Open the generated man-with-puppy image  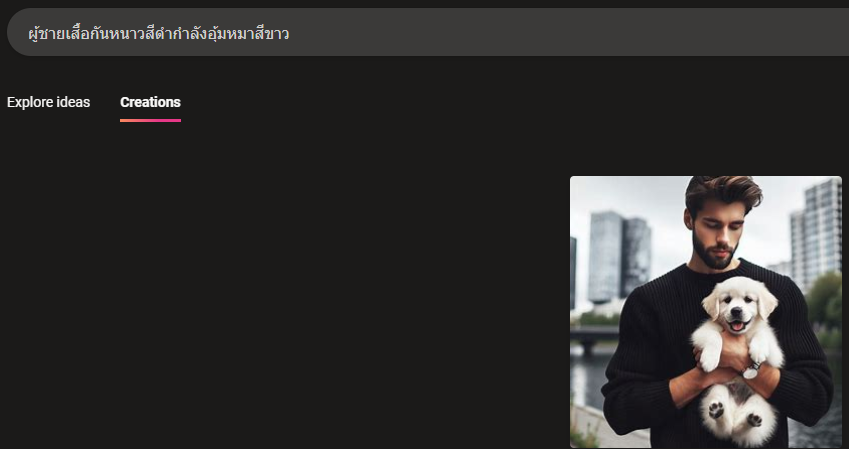click(x=706, y=312)
